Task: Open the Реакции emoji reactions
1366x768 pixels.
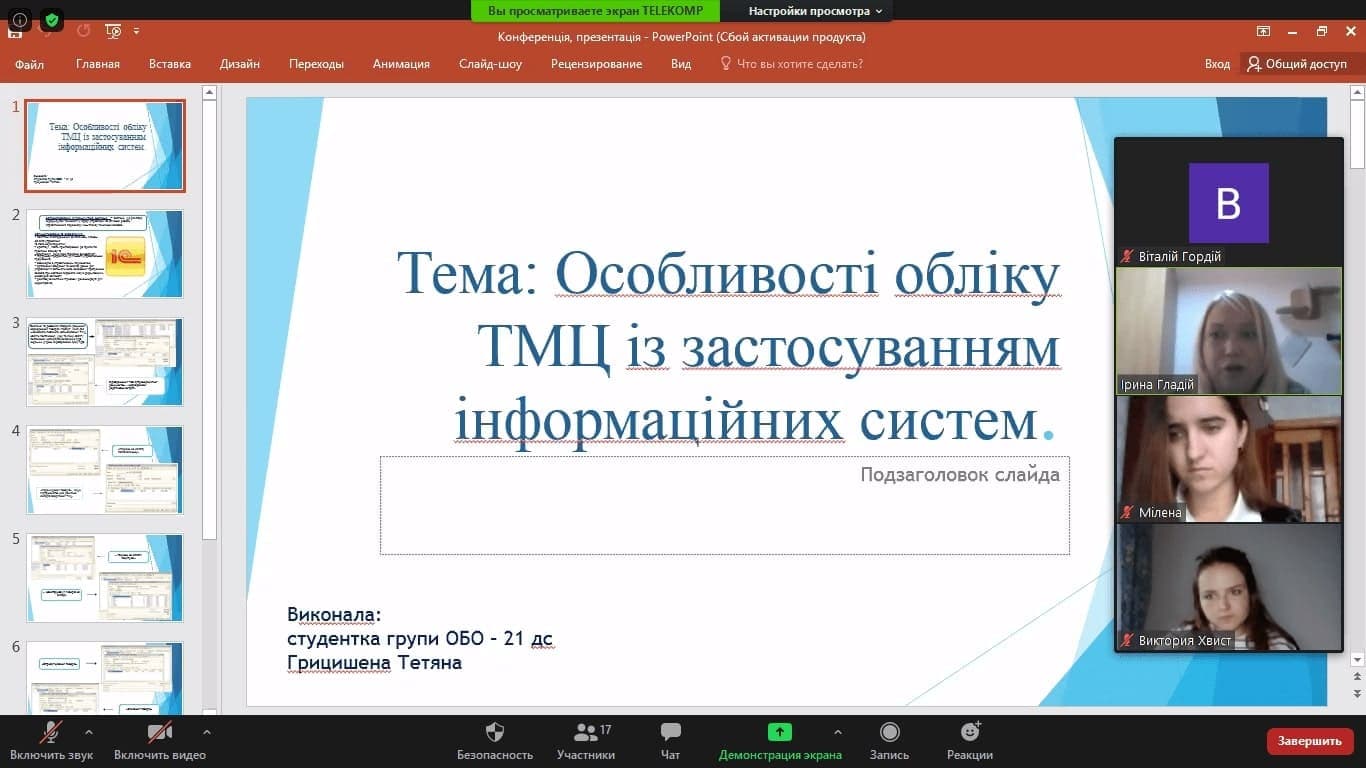Action: coord(969,733)
